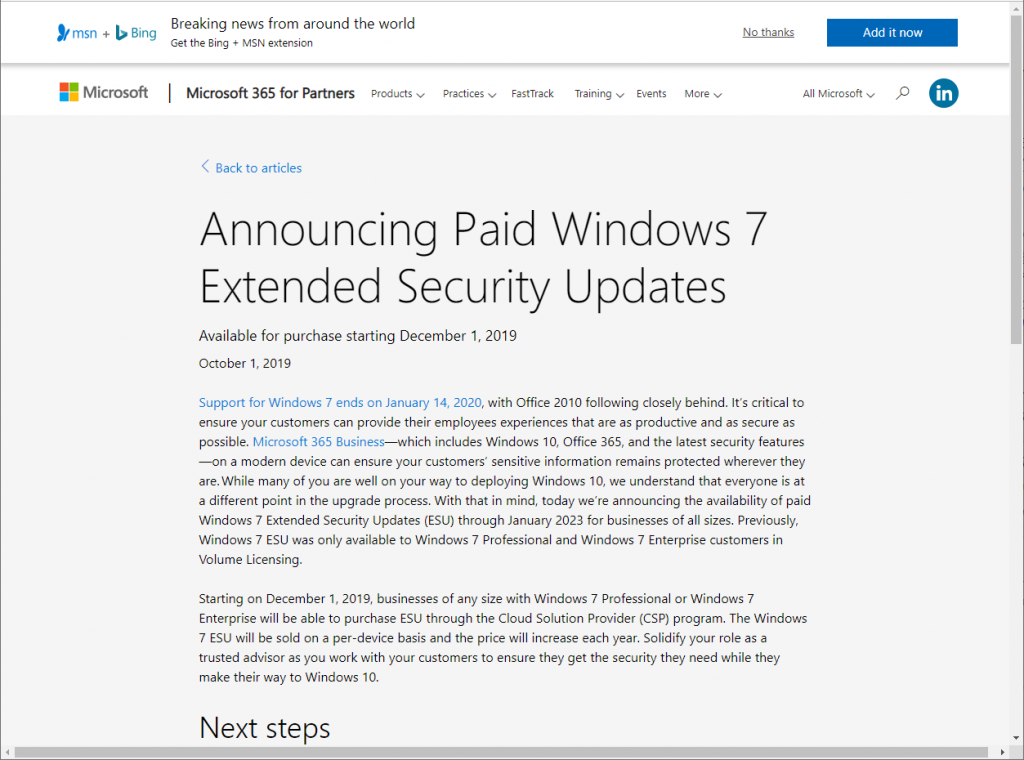
Task: Click the article headline Announcing Paid Windows 7
Action: click(x=483, y=257)
